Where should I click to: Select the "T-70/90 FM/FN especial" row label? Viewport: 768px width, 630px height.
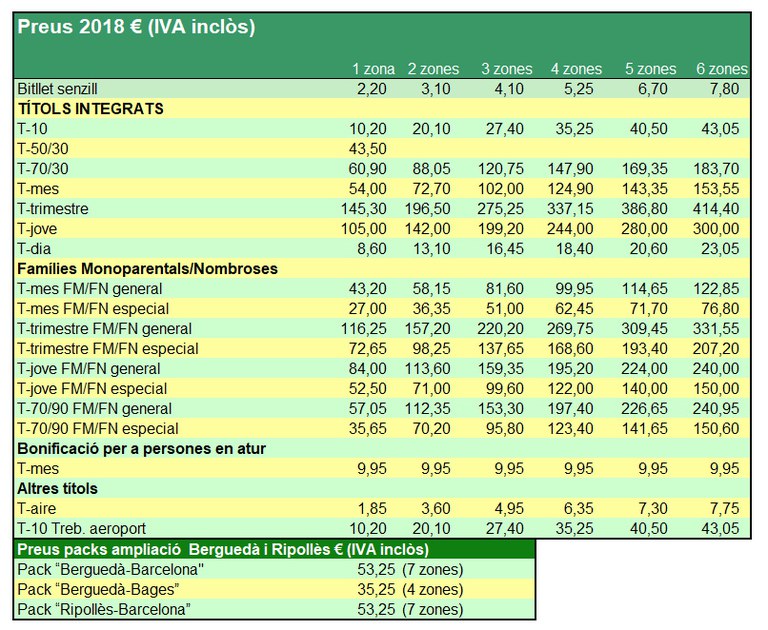click(x=100, y=428)
